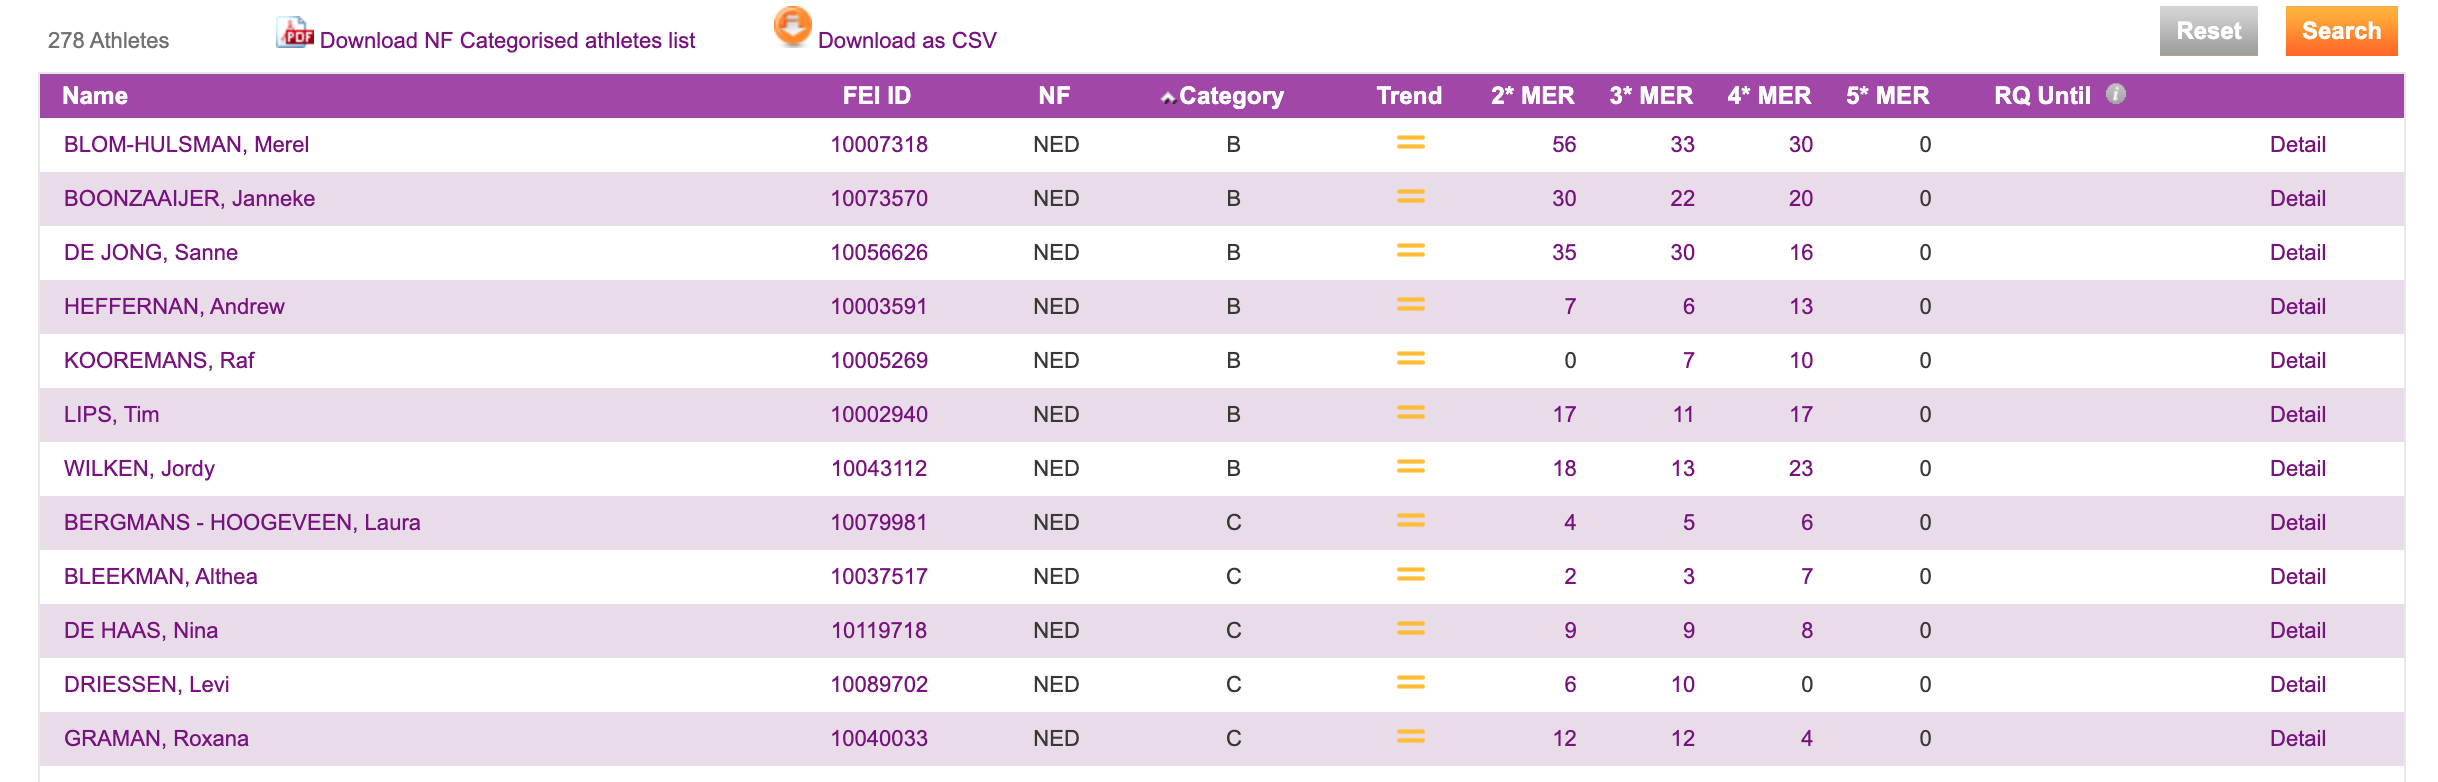The height and width of the screenshot is (782, 2438).
Task: Sort table by 4* MER column
Action: point(1769,96)
